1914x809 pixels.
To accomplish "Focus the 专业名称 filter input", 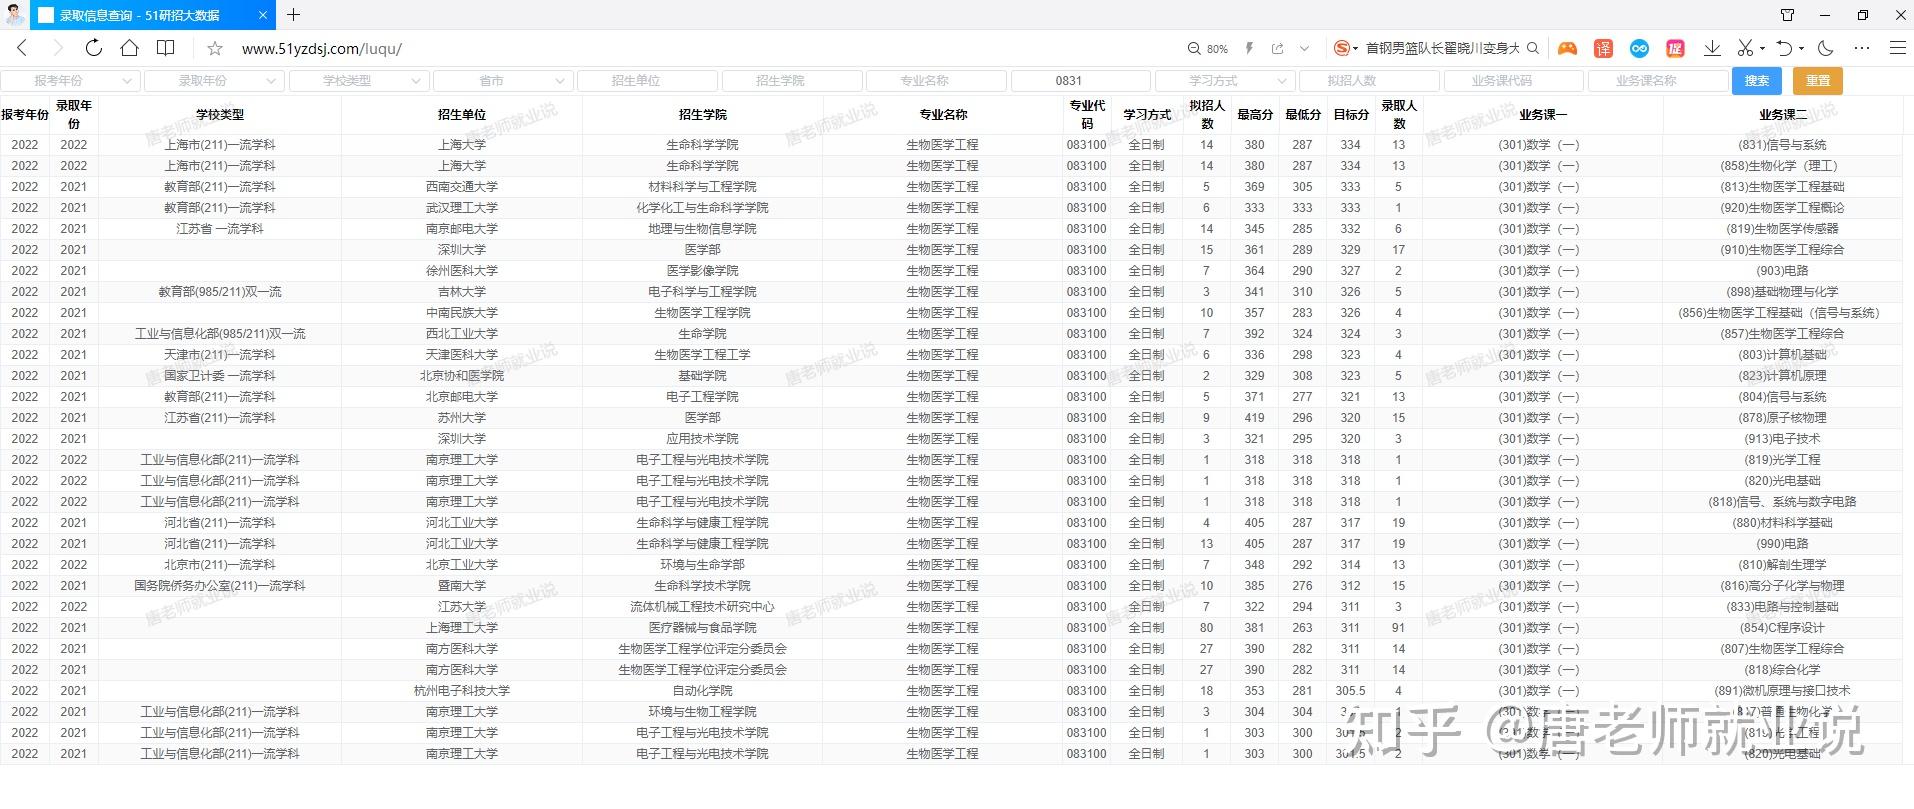I will click(936, 81).
